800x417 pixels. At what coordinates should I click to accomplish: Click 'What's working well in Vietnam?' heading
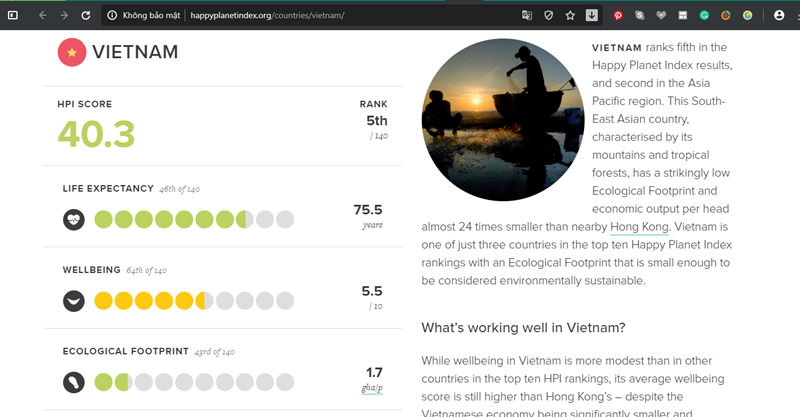pyautogui.click(x=523, y=328)
